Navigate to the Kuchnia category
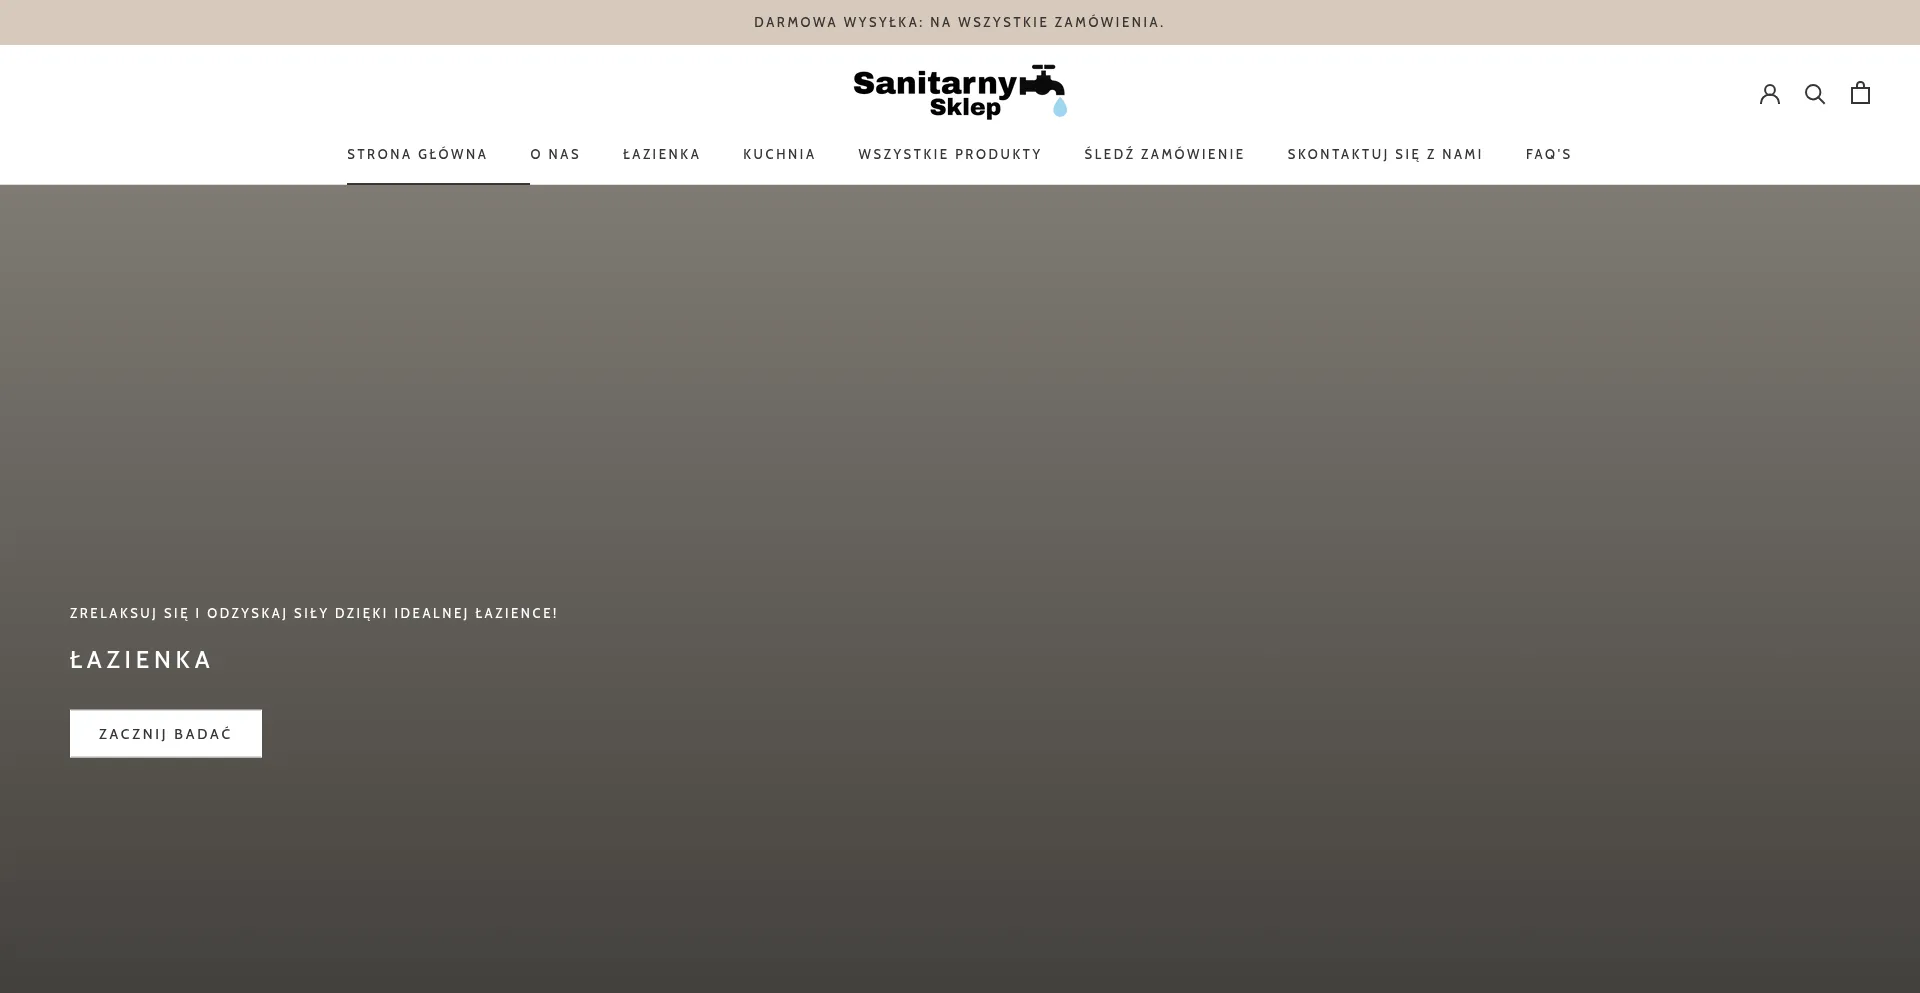1920x993 pixels. [x=779, y=154]
